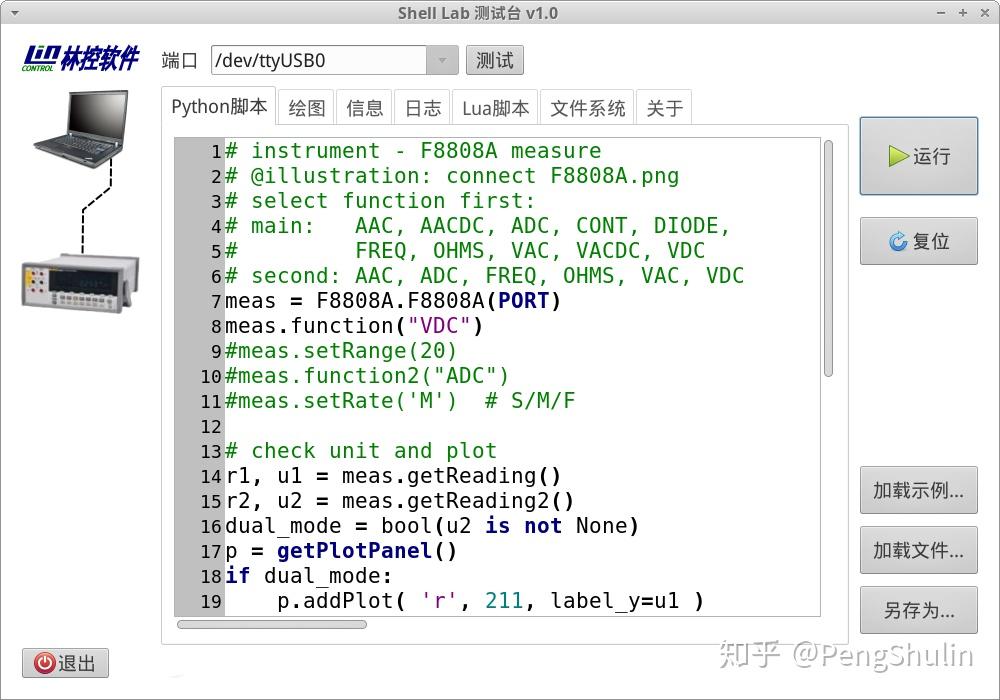Click line 10 '#meas.function2("ADC")'
This screenshot has height=700, width=1000.
point(367,376)
